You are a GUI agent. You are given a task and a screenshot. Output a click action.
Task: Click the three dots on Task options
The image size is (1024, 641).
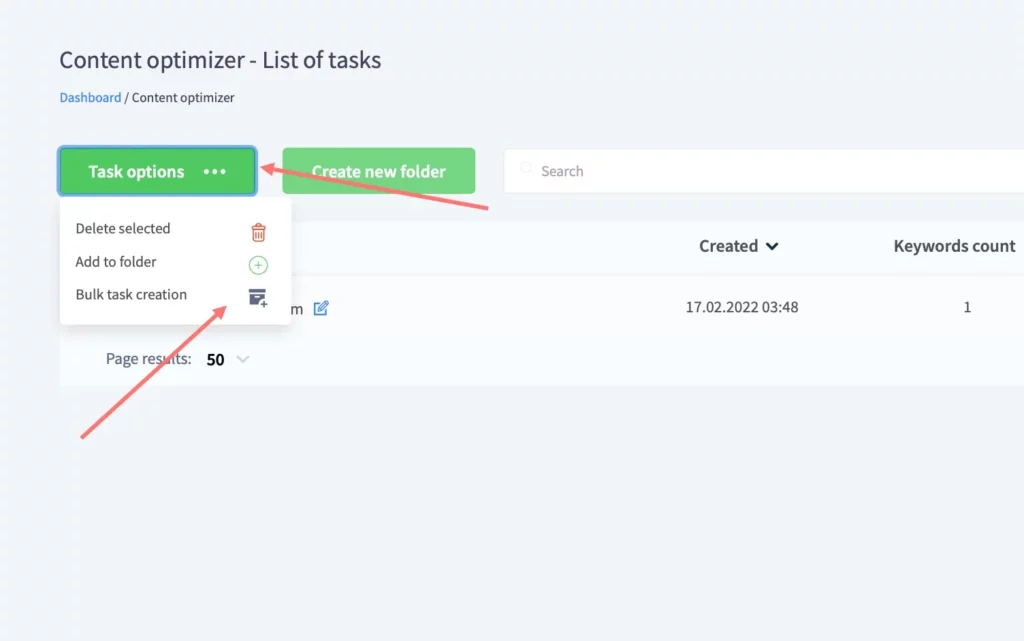click(x=214, y=172)
